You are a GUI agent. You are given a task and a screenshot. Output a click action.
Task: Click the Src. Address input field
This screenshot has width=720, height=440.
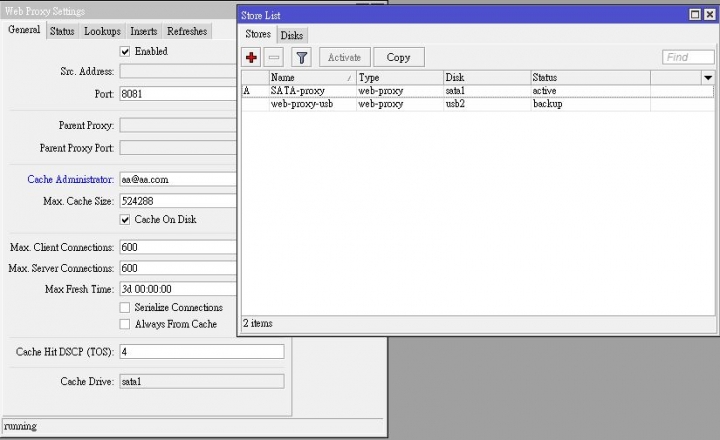click(178, 72)
